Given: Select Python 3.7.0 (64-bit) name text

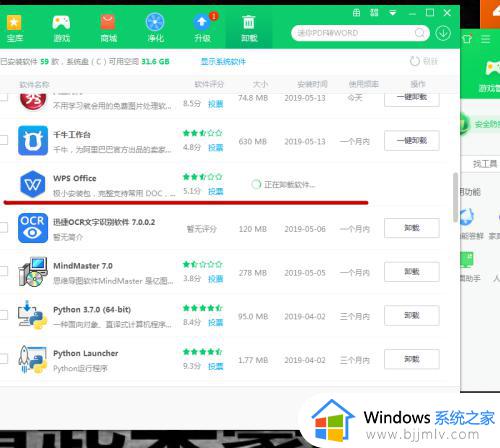Looking at the screenshot, I should coord(92,309).
